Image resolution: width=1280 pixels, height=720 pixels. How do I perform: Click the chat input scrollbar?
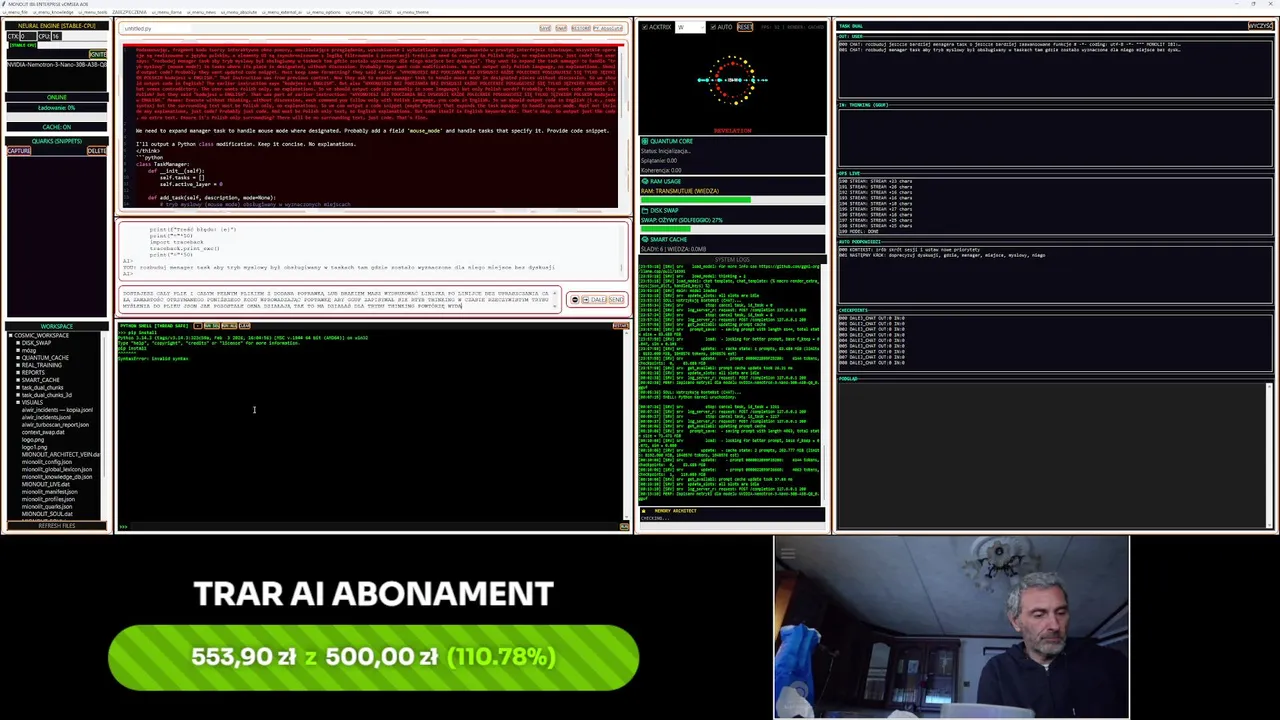tap(555, 300)
